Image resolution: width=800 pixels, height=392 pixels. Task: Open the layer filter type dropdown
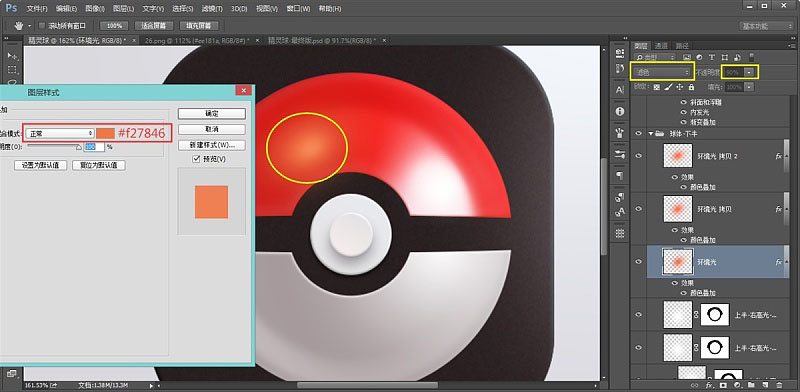(656, 57)
